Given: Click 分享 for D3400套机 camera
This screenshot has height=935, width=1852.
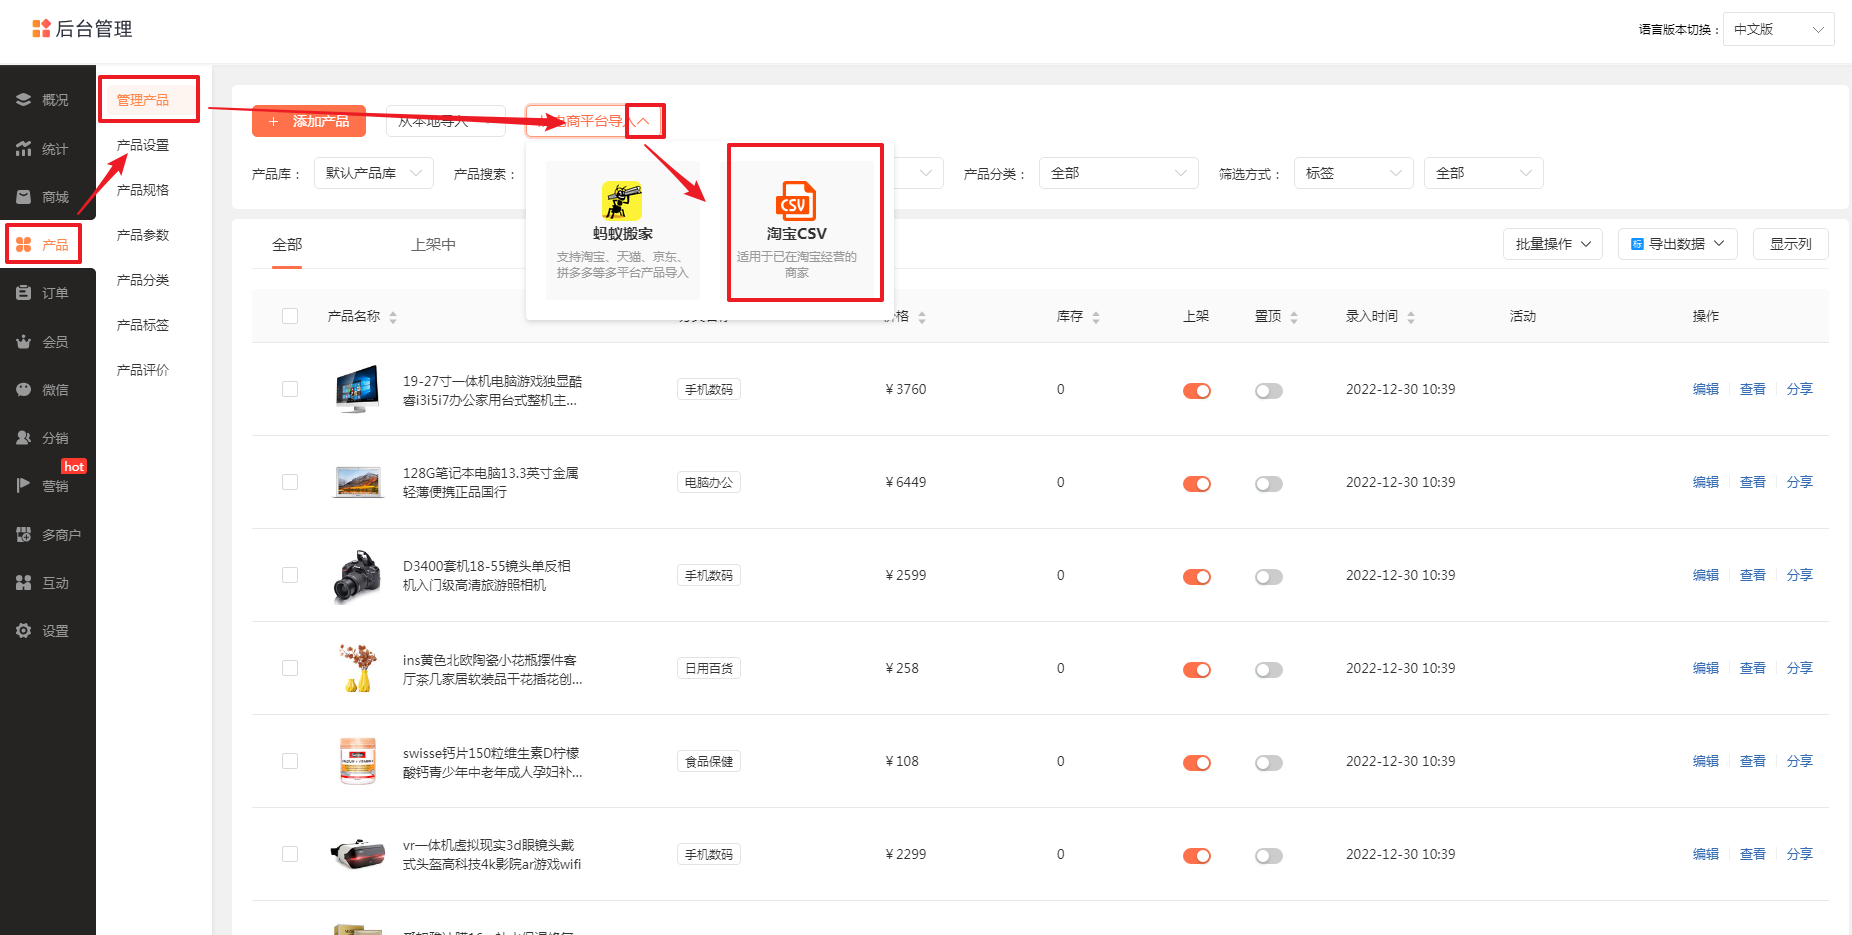Looking at the screenshot, I should click(1800, 575).
